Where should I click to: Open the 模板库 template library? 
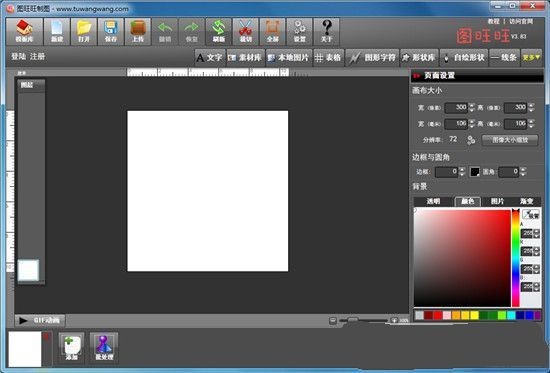(24, 32)
